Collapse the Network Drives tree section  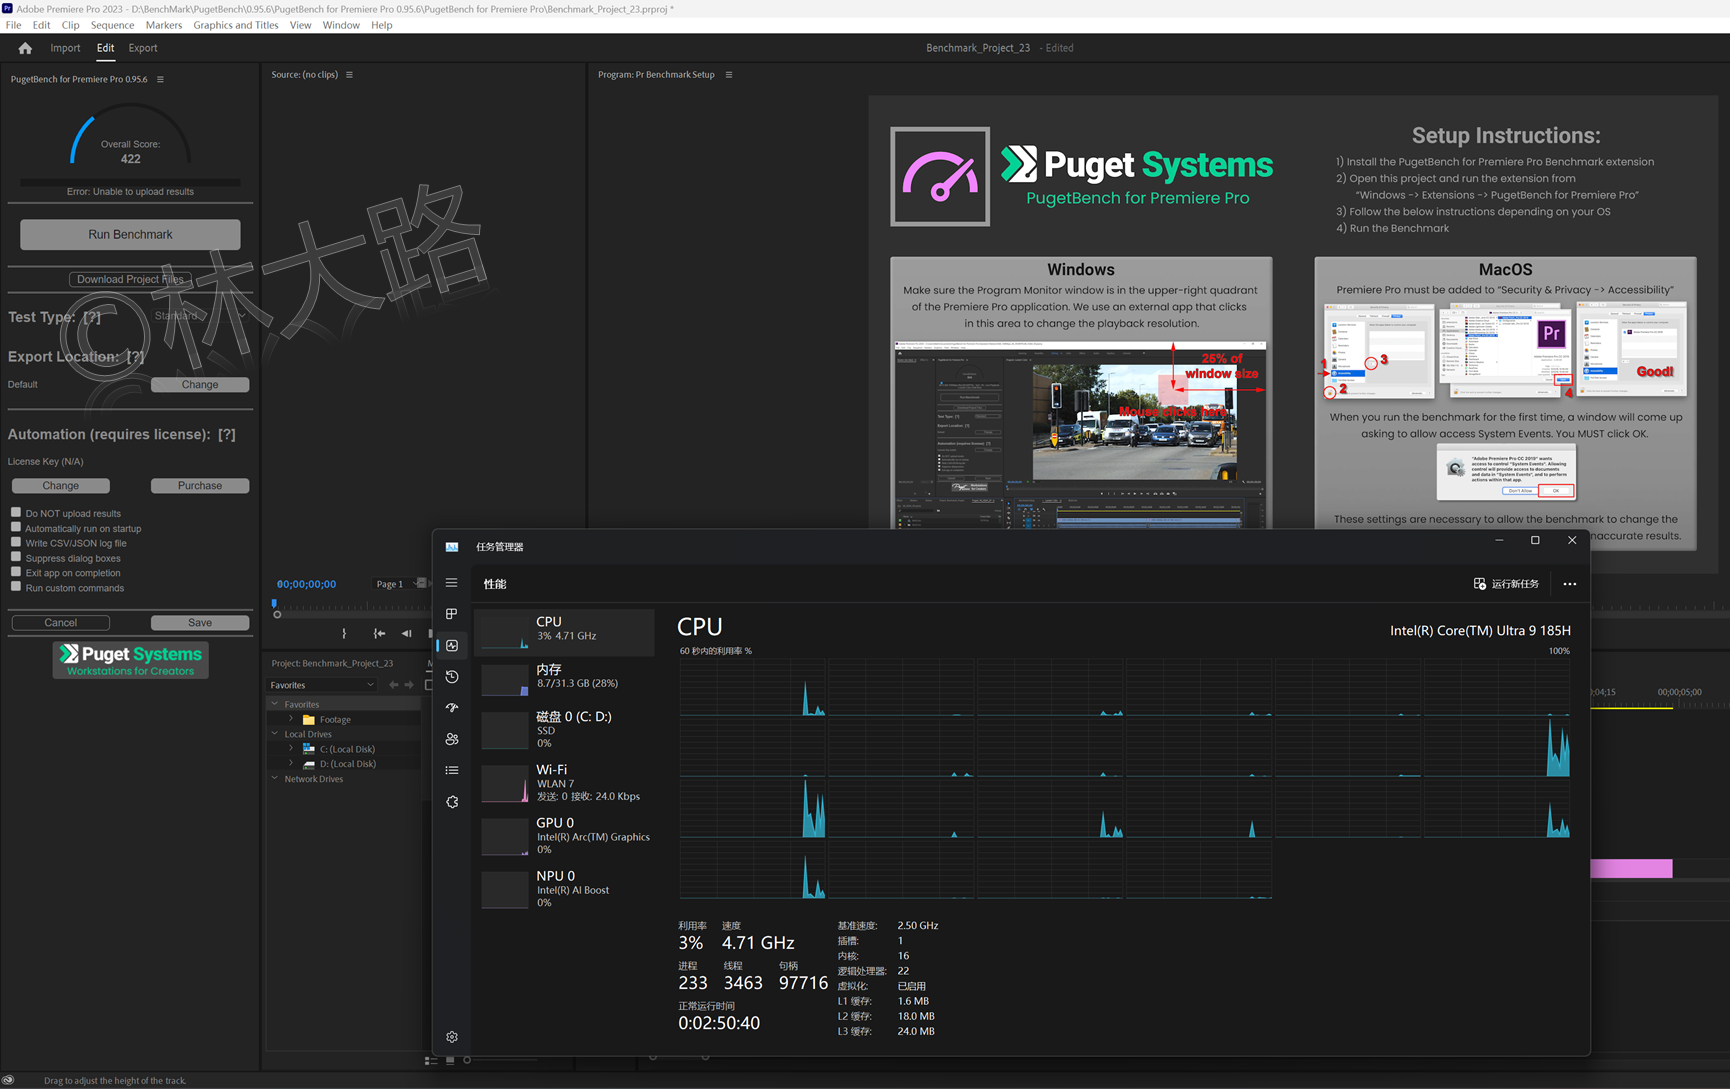[275, 779]
